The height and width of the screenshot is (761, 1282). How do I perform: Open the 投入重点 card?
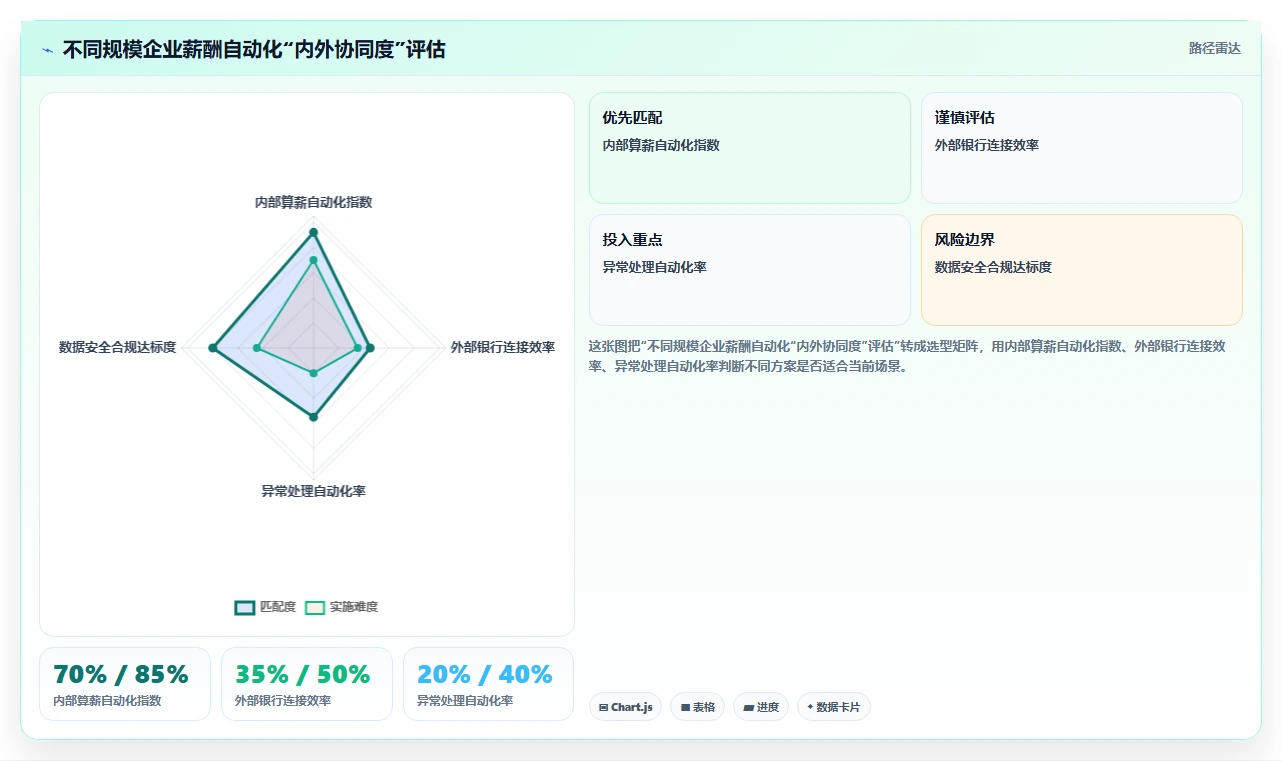point(750,270)
